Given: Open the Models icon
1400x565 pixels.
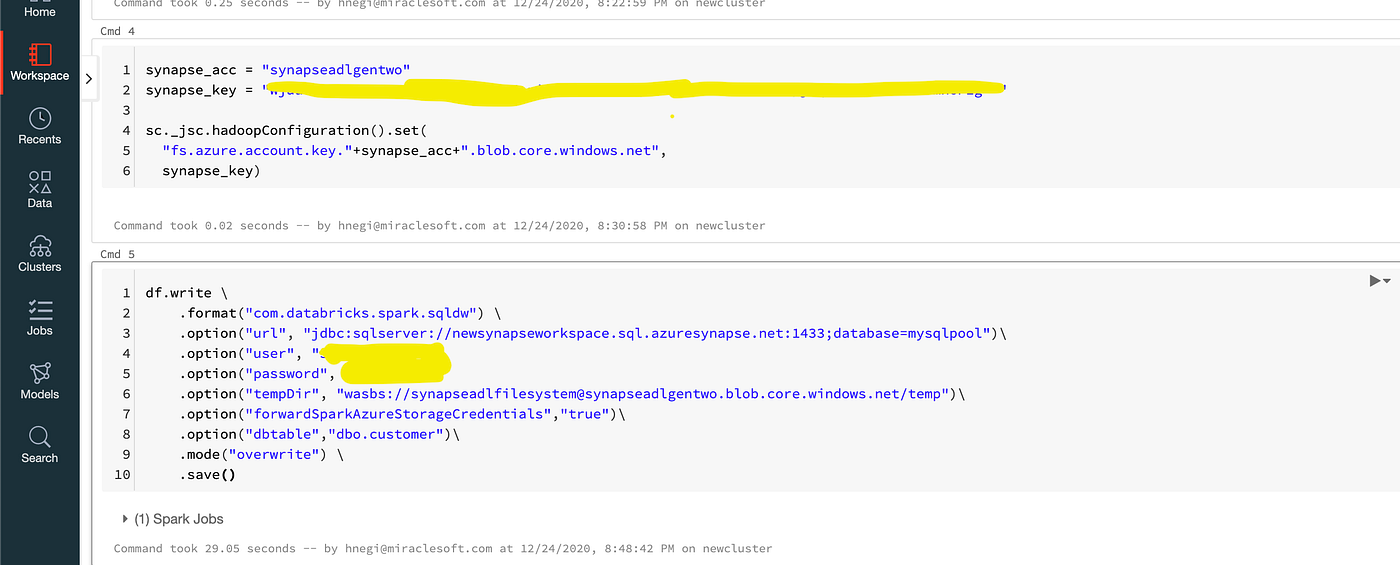Looking at the screenshot, I should point(40,373).
